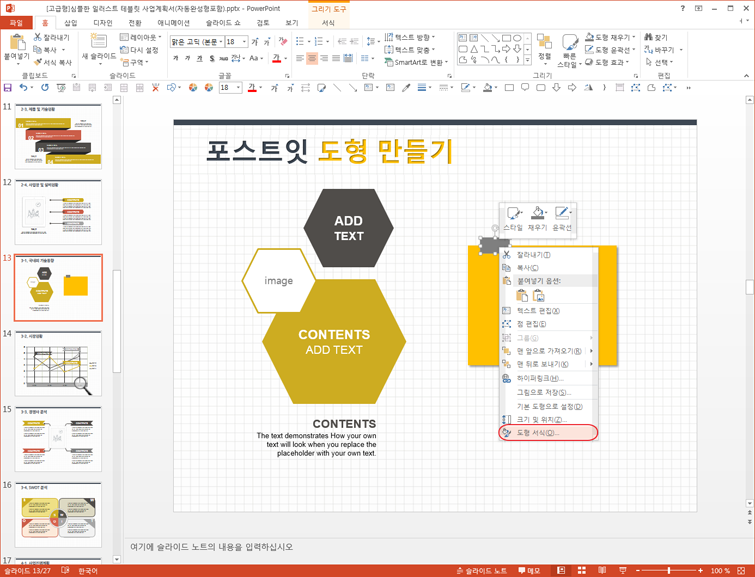Open Shape Fill (도형 채우기) in ribbon
Screen dimensions: 755x577
(610, 37)
